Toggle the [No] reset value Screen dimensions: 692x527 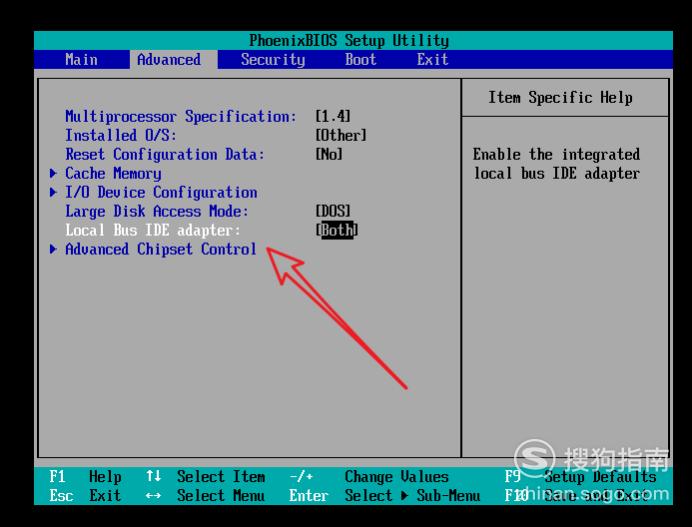[x=329, y=154]
